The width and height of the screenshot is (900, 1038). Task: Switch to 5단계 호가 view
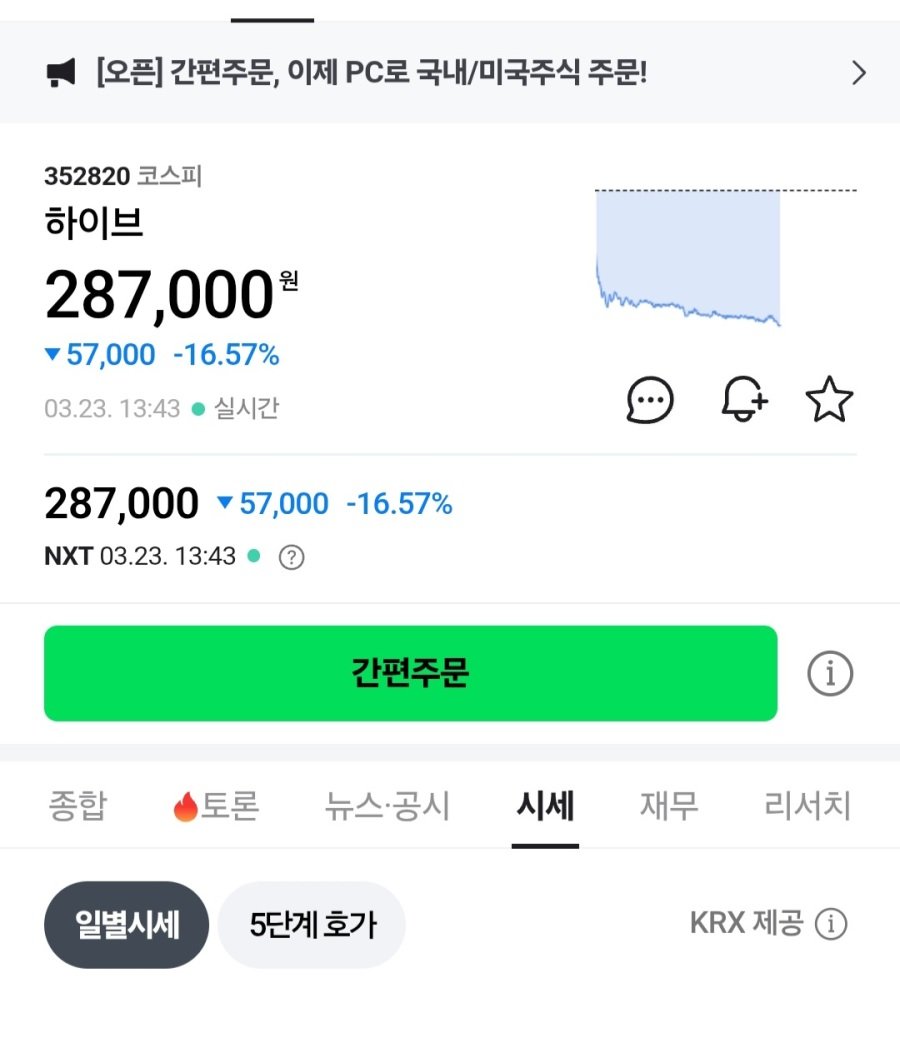312,925
